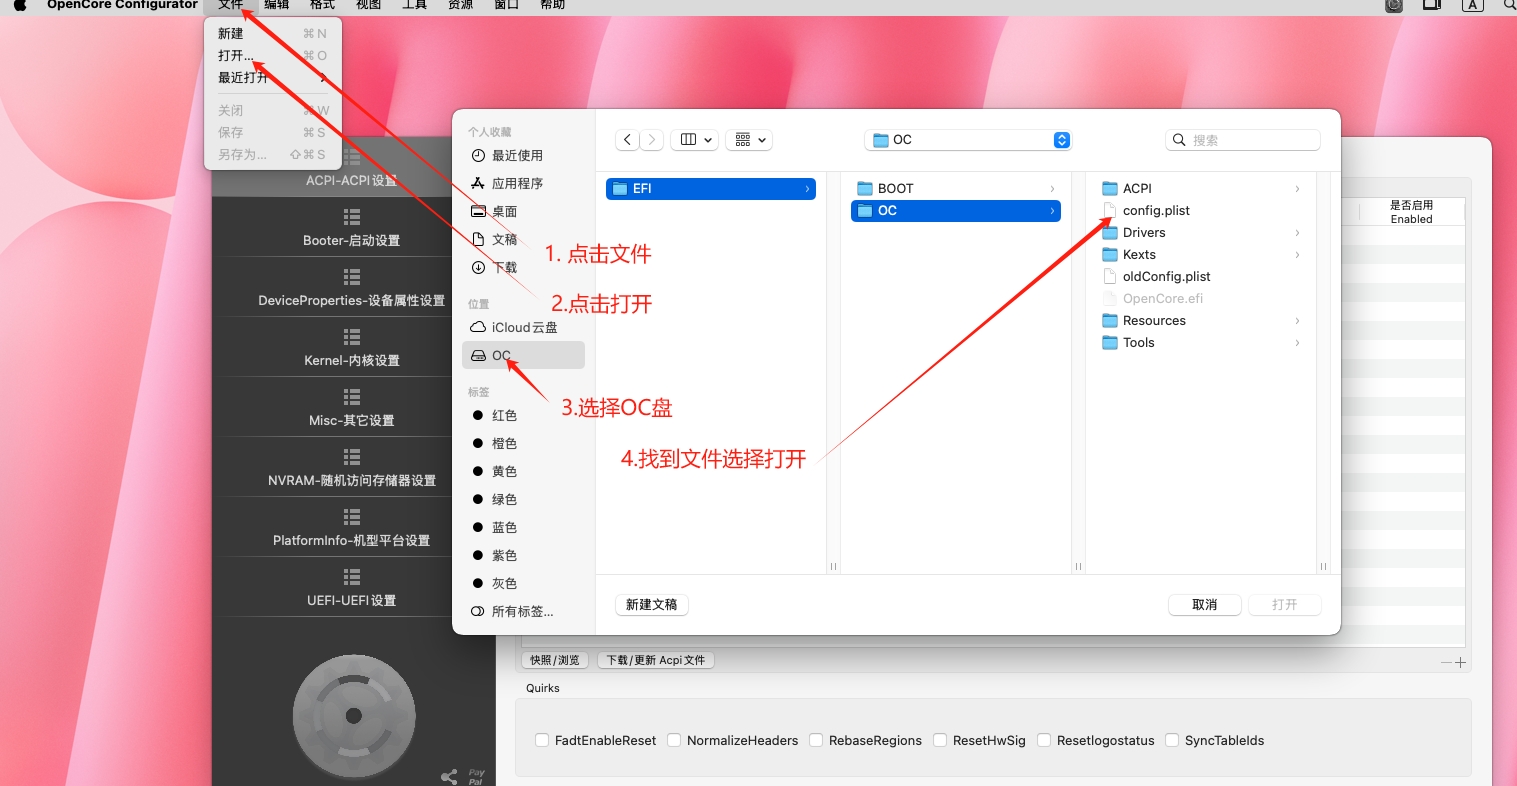The image size is (1517, 786).
Task: Click the PayPal donate icon
Action: [x=476, y=776]
